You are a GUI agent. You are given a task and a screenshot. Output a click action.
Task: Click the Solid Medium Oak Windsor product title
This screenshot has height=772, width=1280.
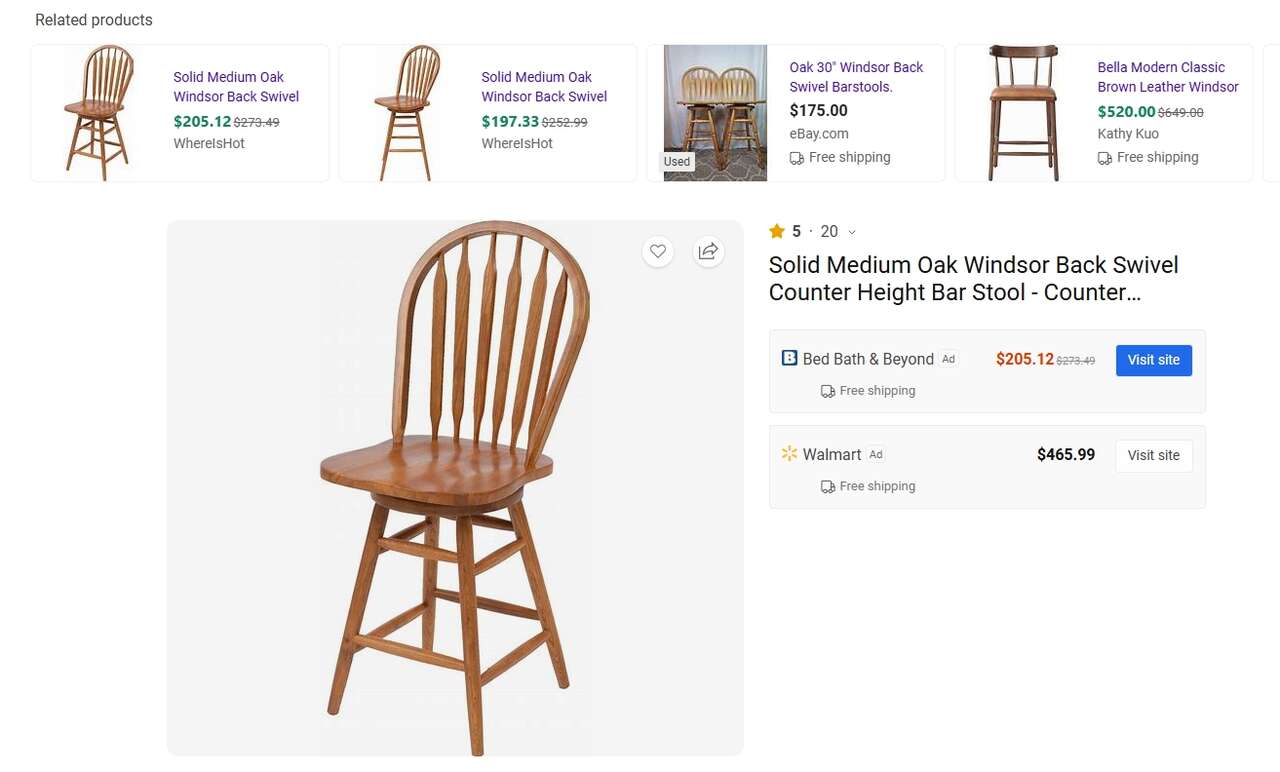tap(973, 278)
